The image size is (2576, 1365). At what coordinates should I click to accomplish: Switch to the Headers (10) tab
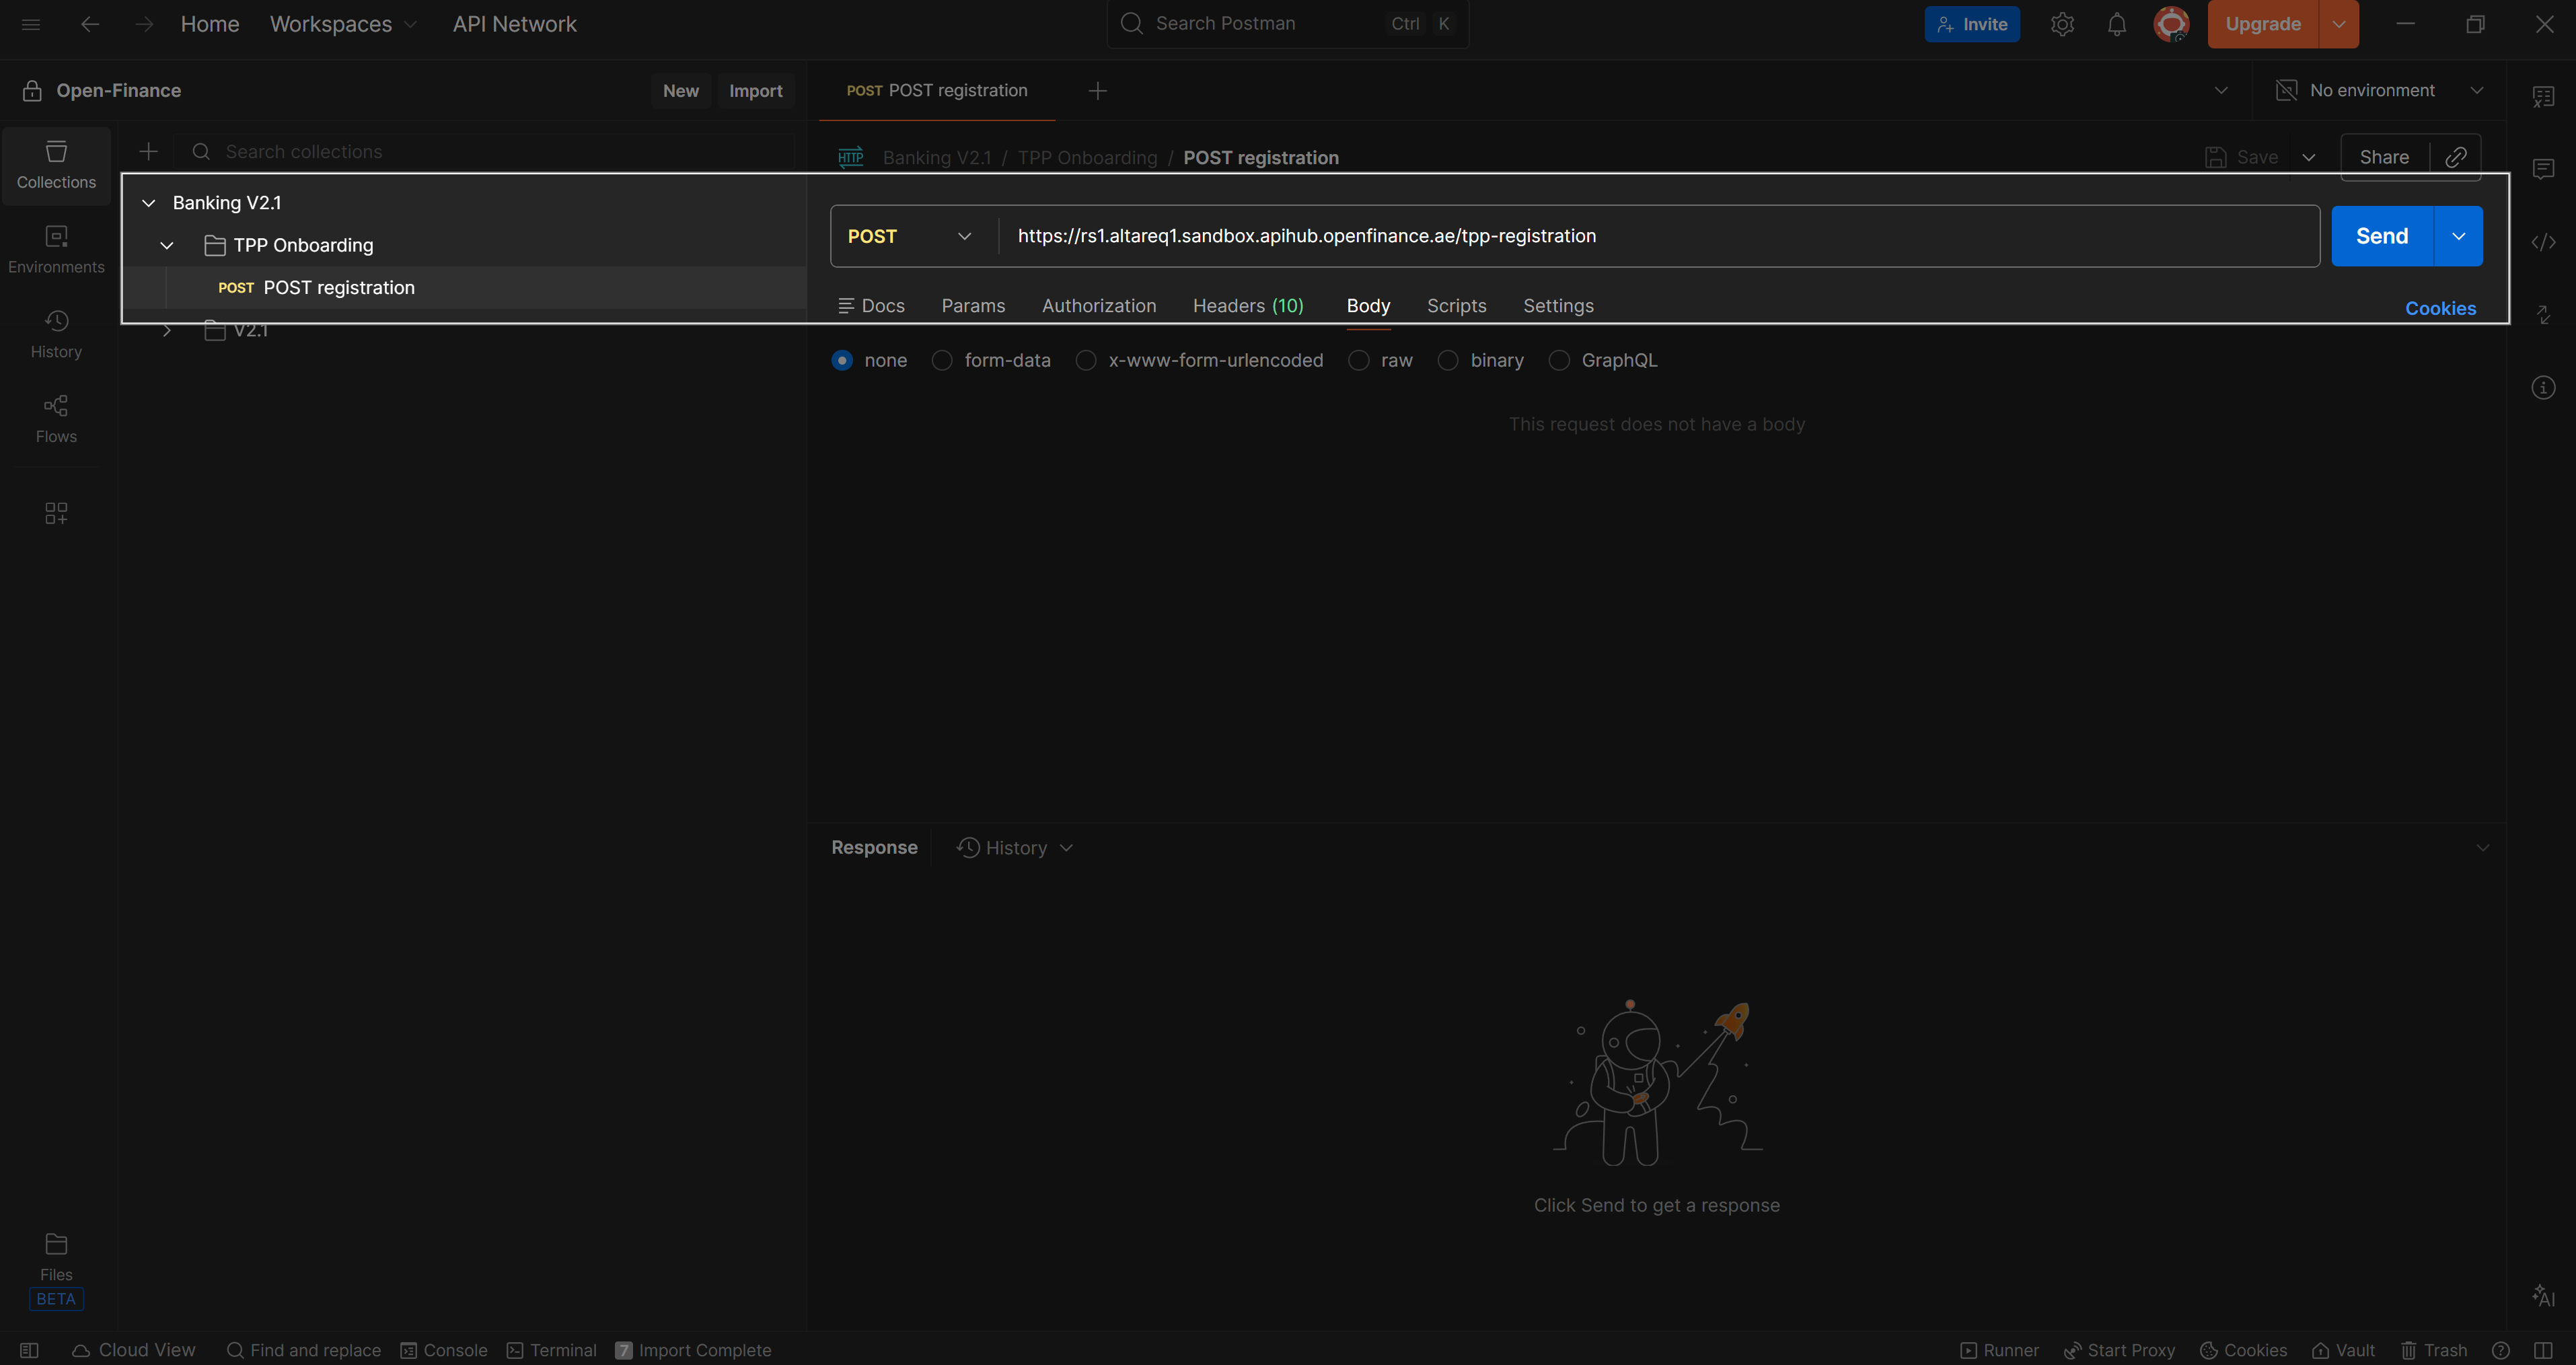(1247, 306)
